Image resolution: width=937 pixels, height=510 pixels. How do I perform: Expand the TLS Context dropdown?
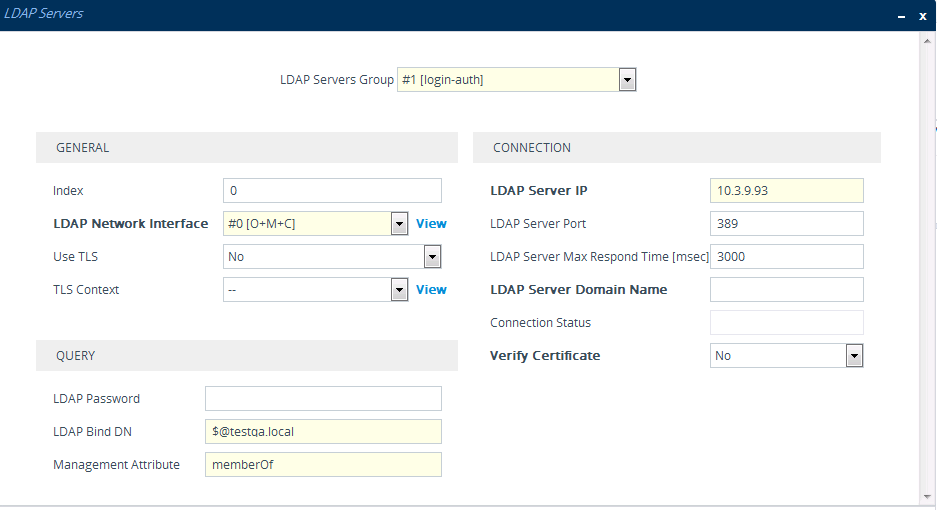399,290
